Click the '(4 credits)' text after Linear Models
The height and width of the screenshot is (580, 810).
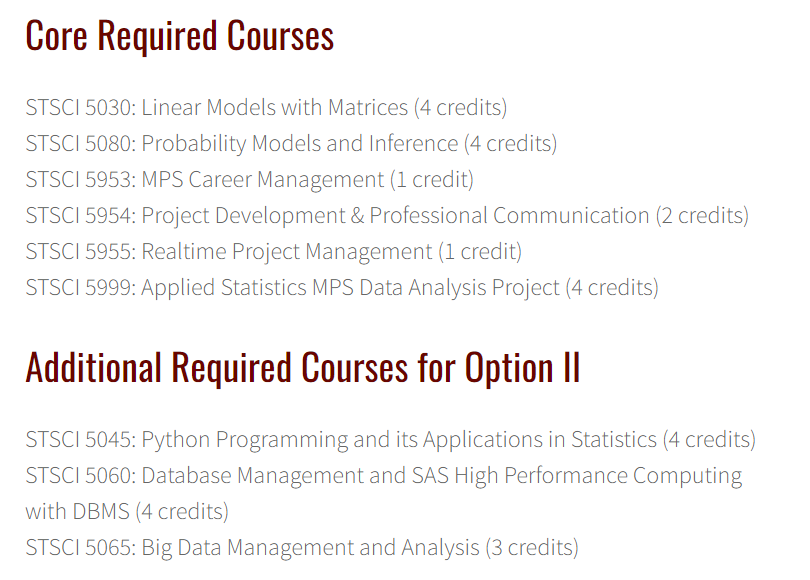point(460,108)
